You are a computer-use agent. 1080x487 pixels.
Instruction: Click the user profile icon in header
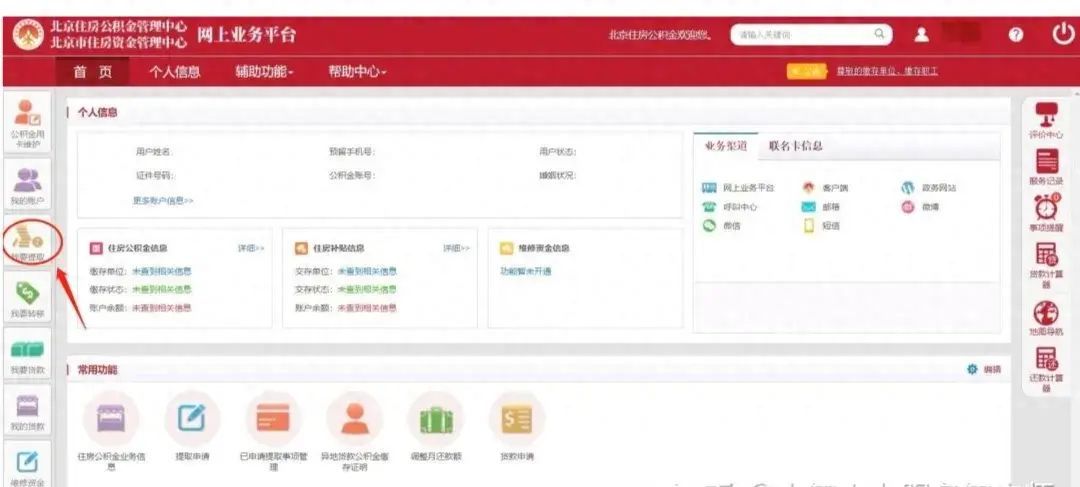tap(922, 35)
